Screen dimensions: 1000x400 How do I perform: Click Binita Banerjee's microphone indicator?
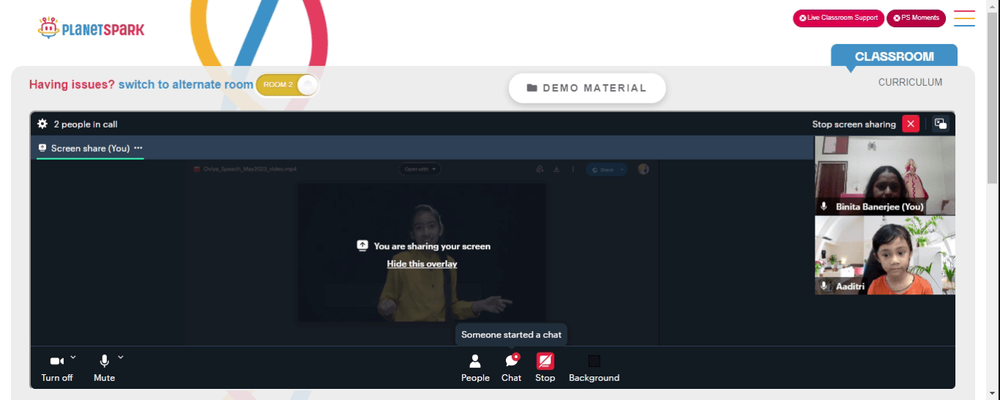(824, 206)
